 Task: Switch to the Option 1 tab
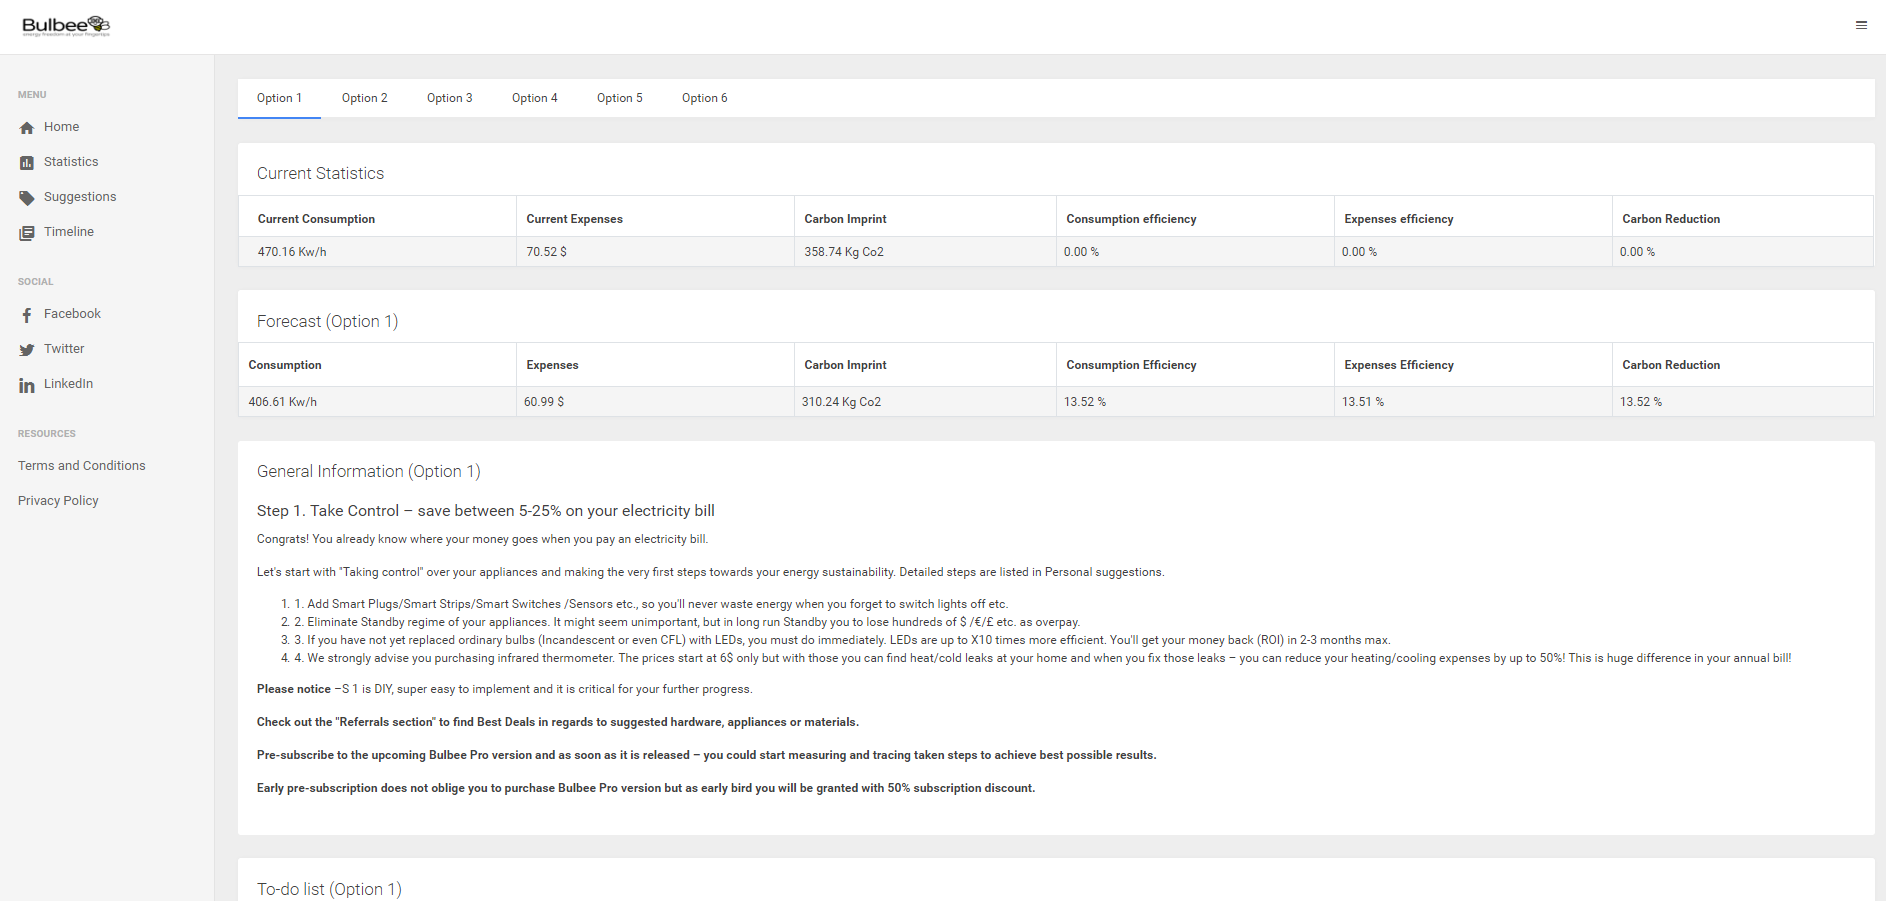pyautogui.click(x=279, y=98)
